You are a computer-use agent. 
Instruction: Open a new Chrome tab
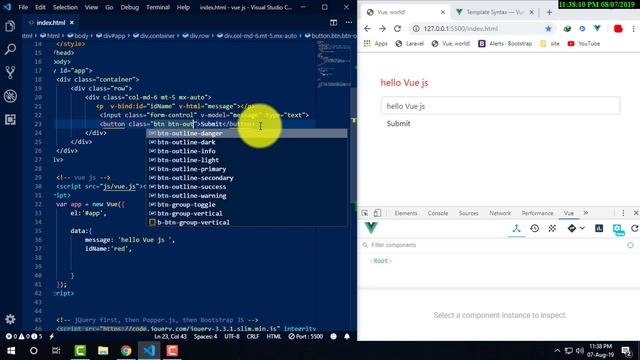(x=549, y=12)
